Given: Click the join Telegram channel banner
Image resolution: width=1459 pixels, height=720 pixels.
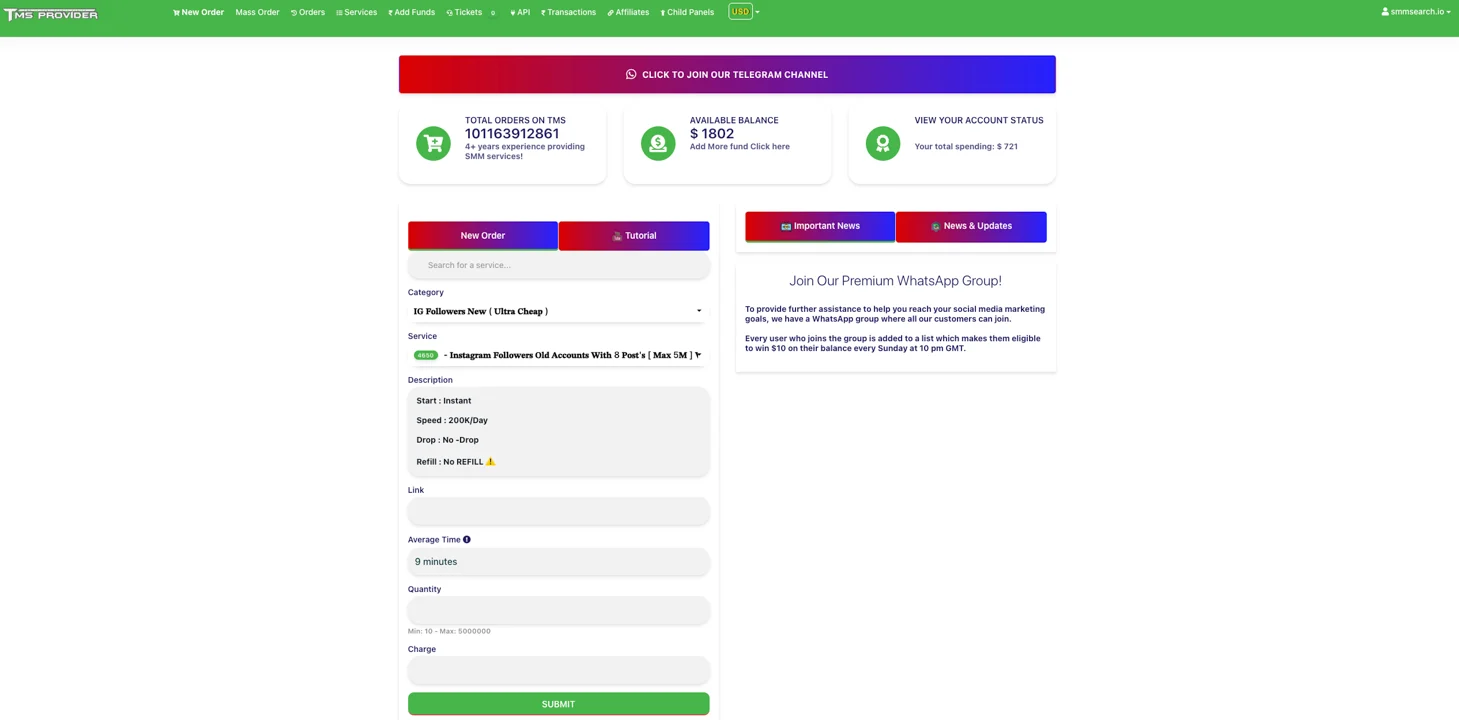Looking at the screenshot, I should click(x=727, y=75).
